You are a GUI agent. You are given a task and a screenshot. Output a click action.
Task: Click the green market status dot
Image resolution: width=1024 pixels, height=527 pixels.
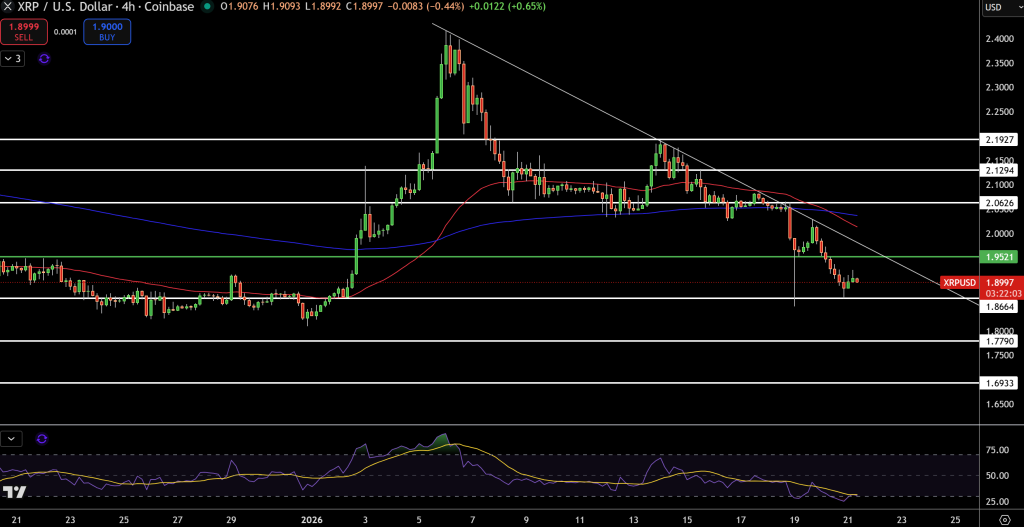point(208,7)
